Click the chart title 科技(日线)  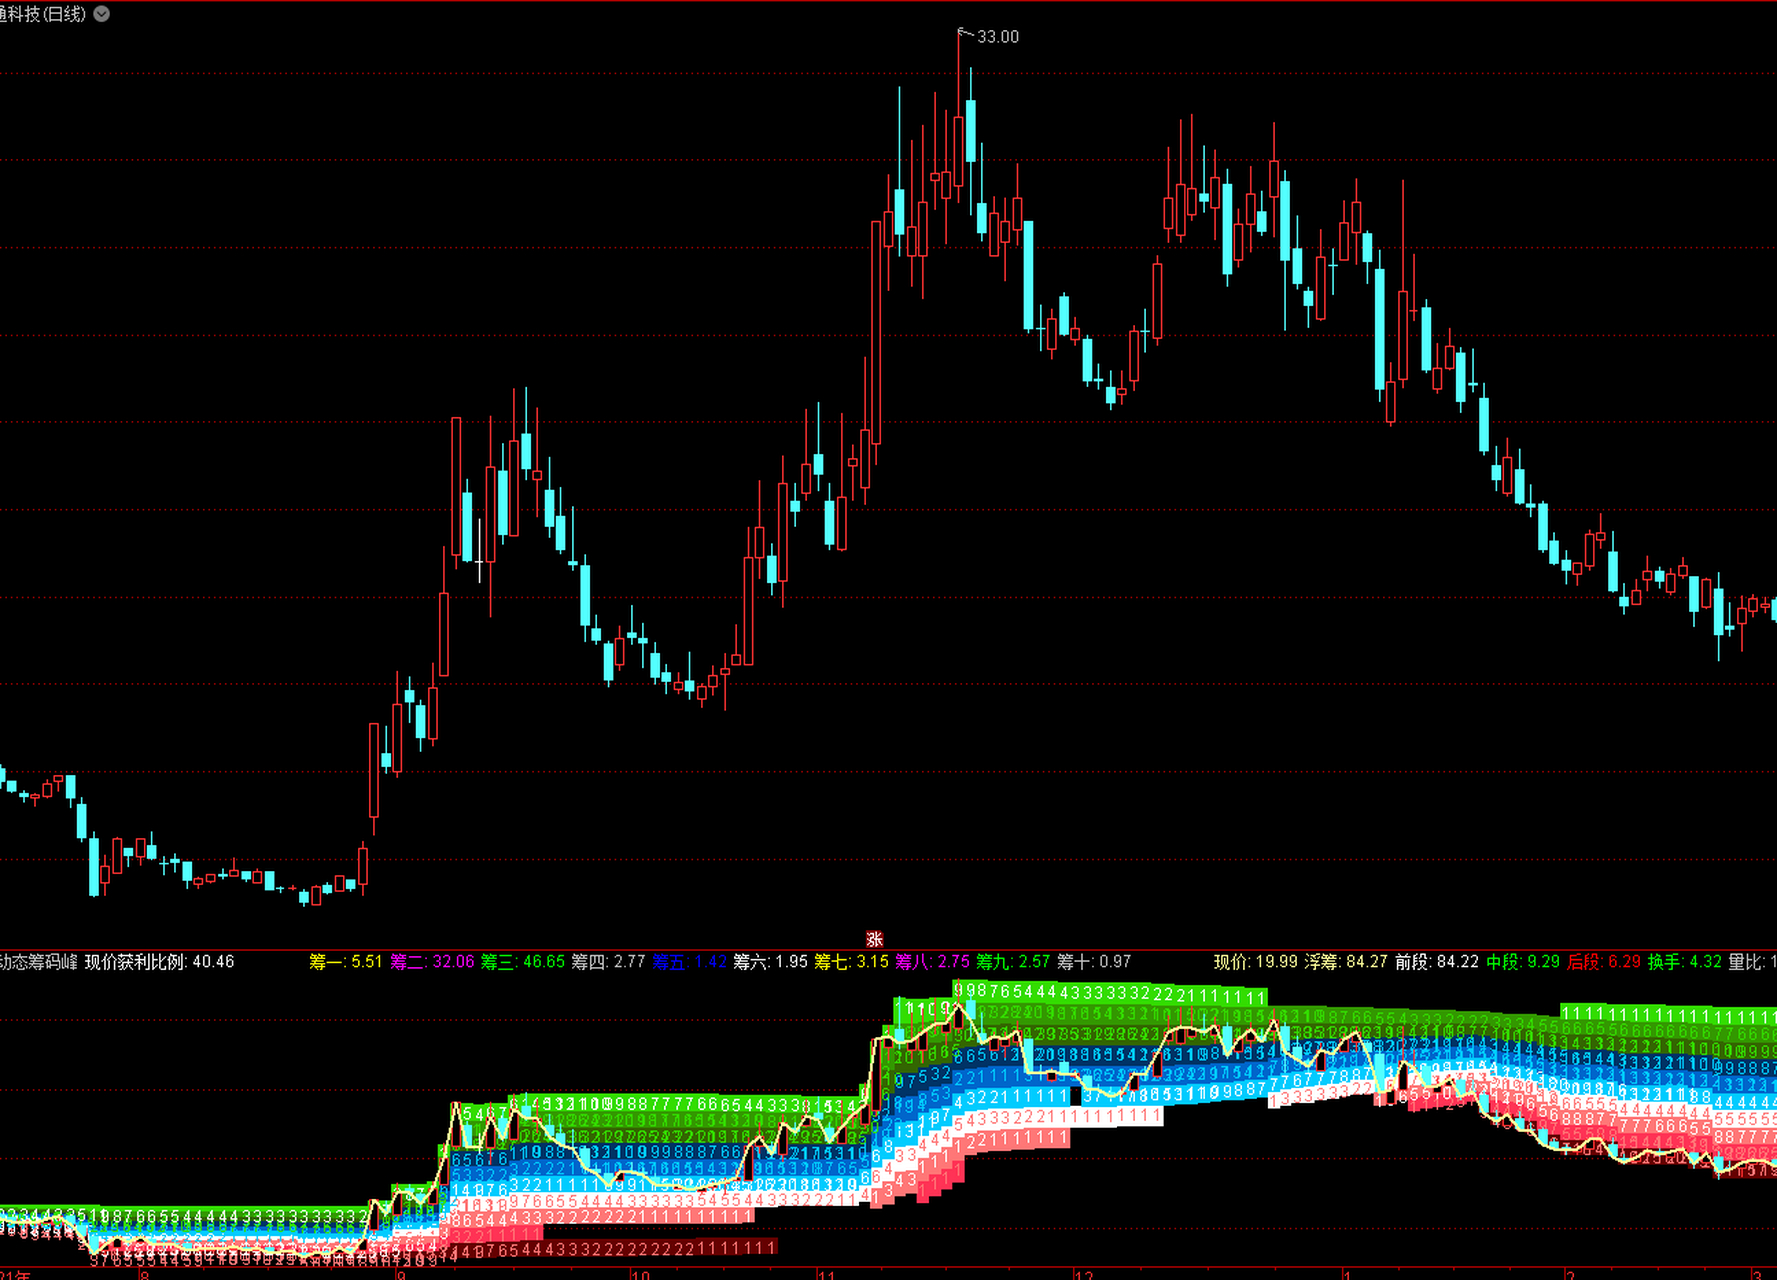coord(45,14)
